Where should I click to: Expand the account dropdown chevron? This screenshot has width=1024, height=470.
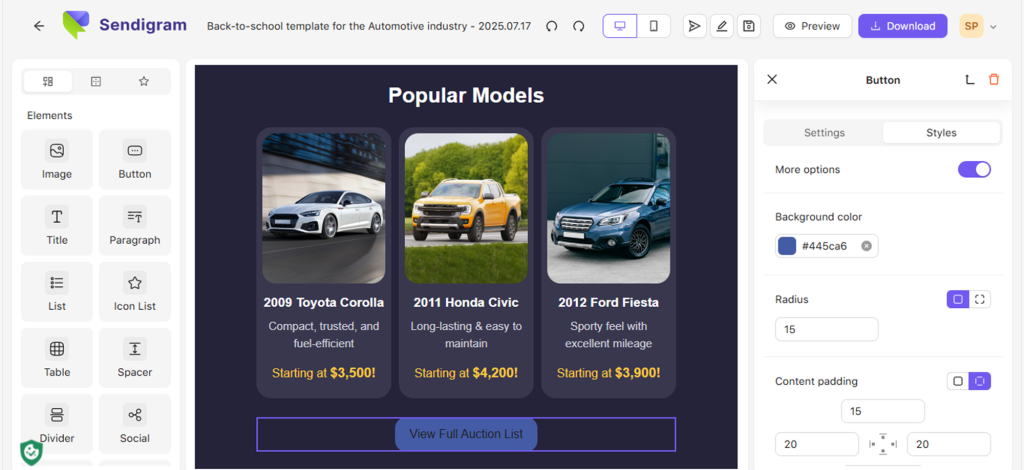coord(993,27)
